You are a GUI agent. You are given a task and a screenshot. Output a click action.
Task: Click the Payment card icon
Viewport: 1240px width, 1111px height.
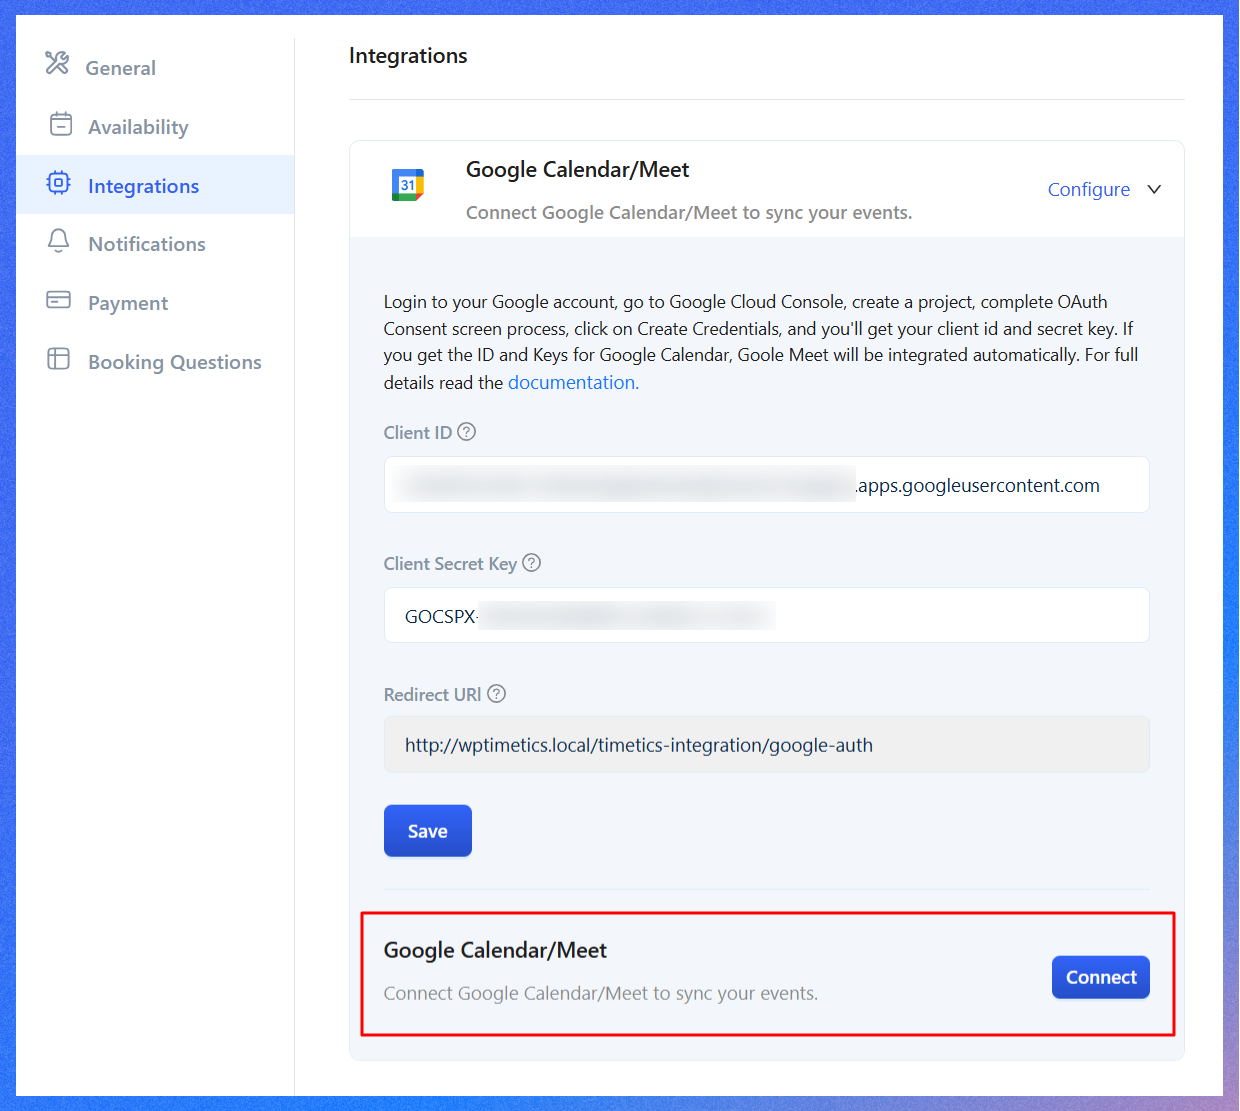59,299
